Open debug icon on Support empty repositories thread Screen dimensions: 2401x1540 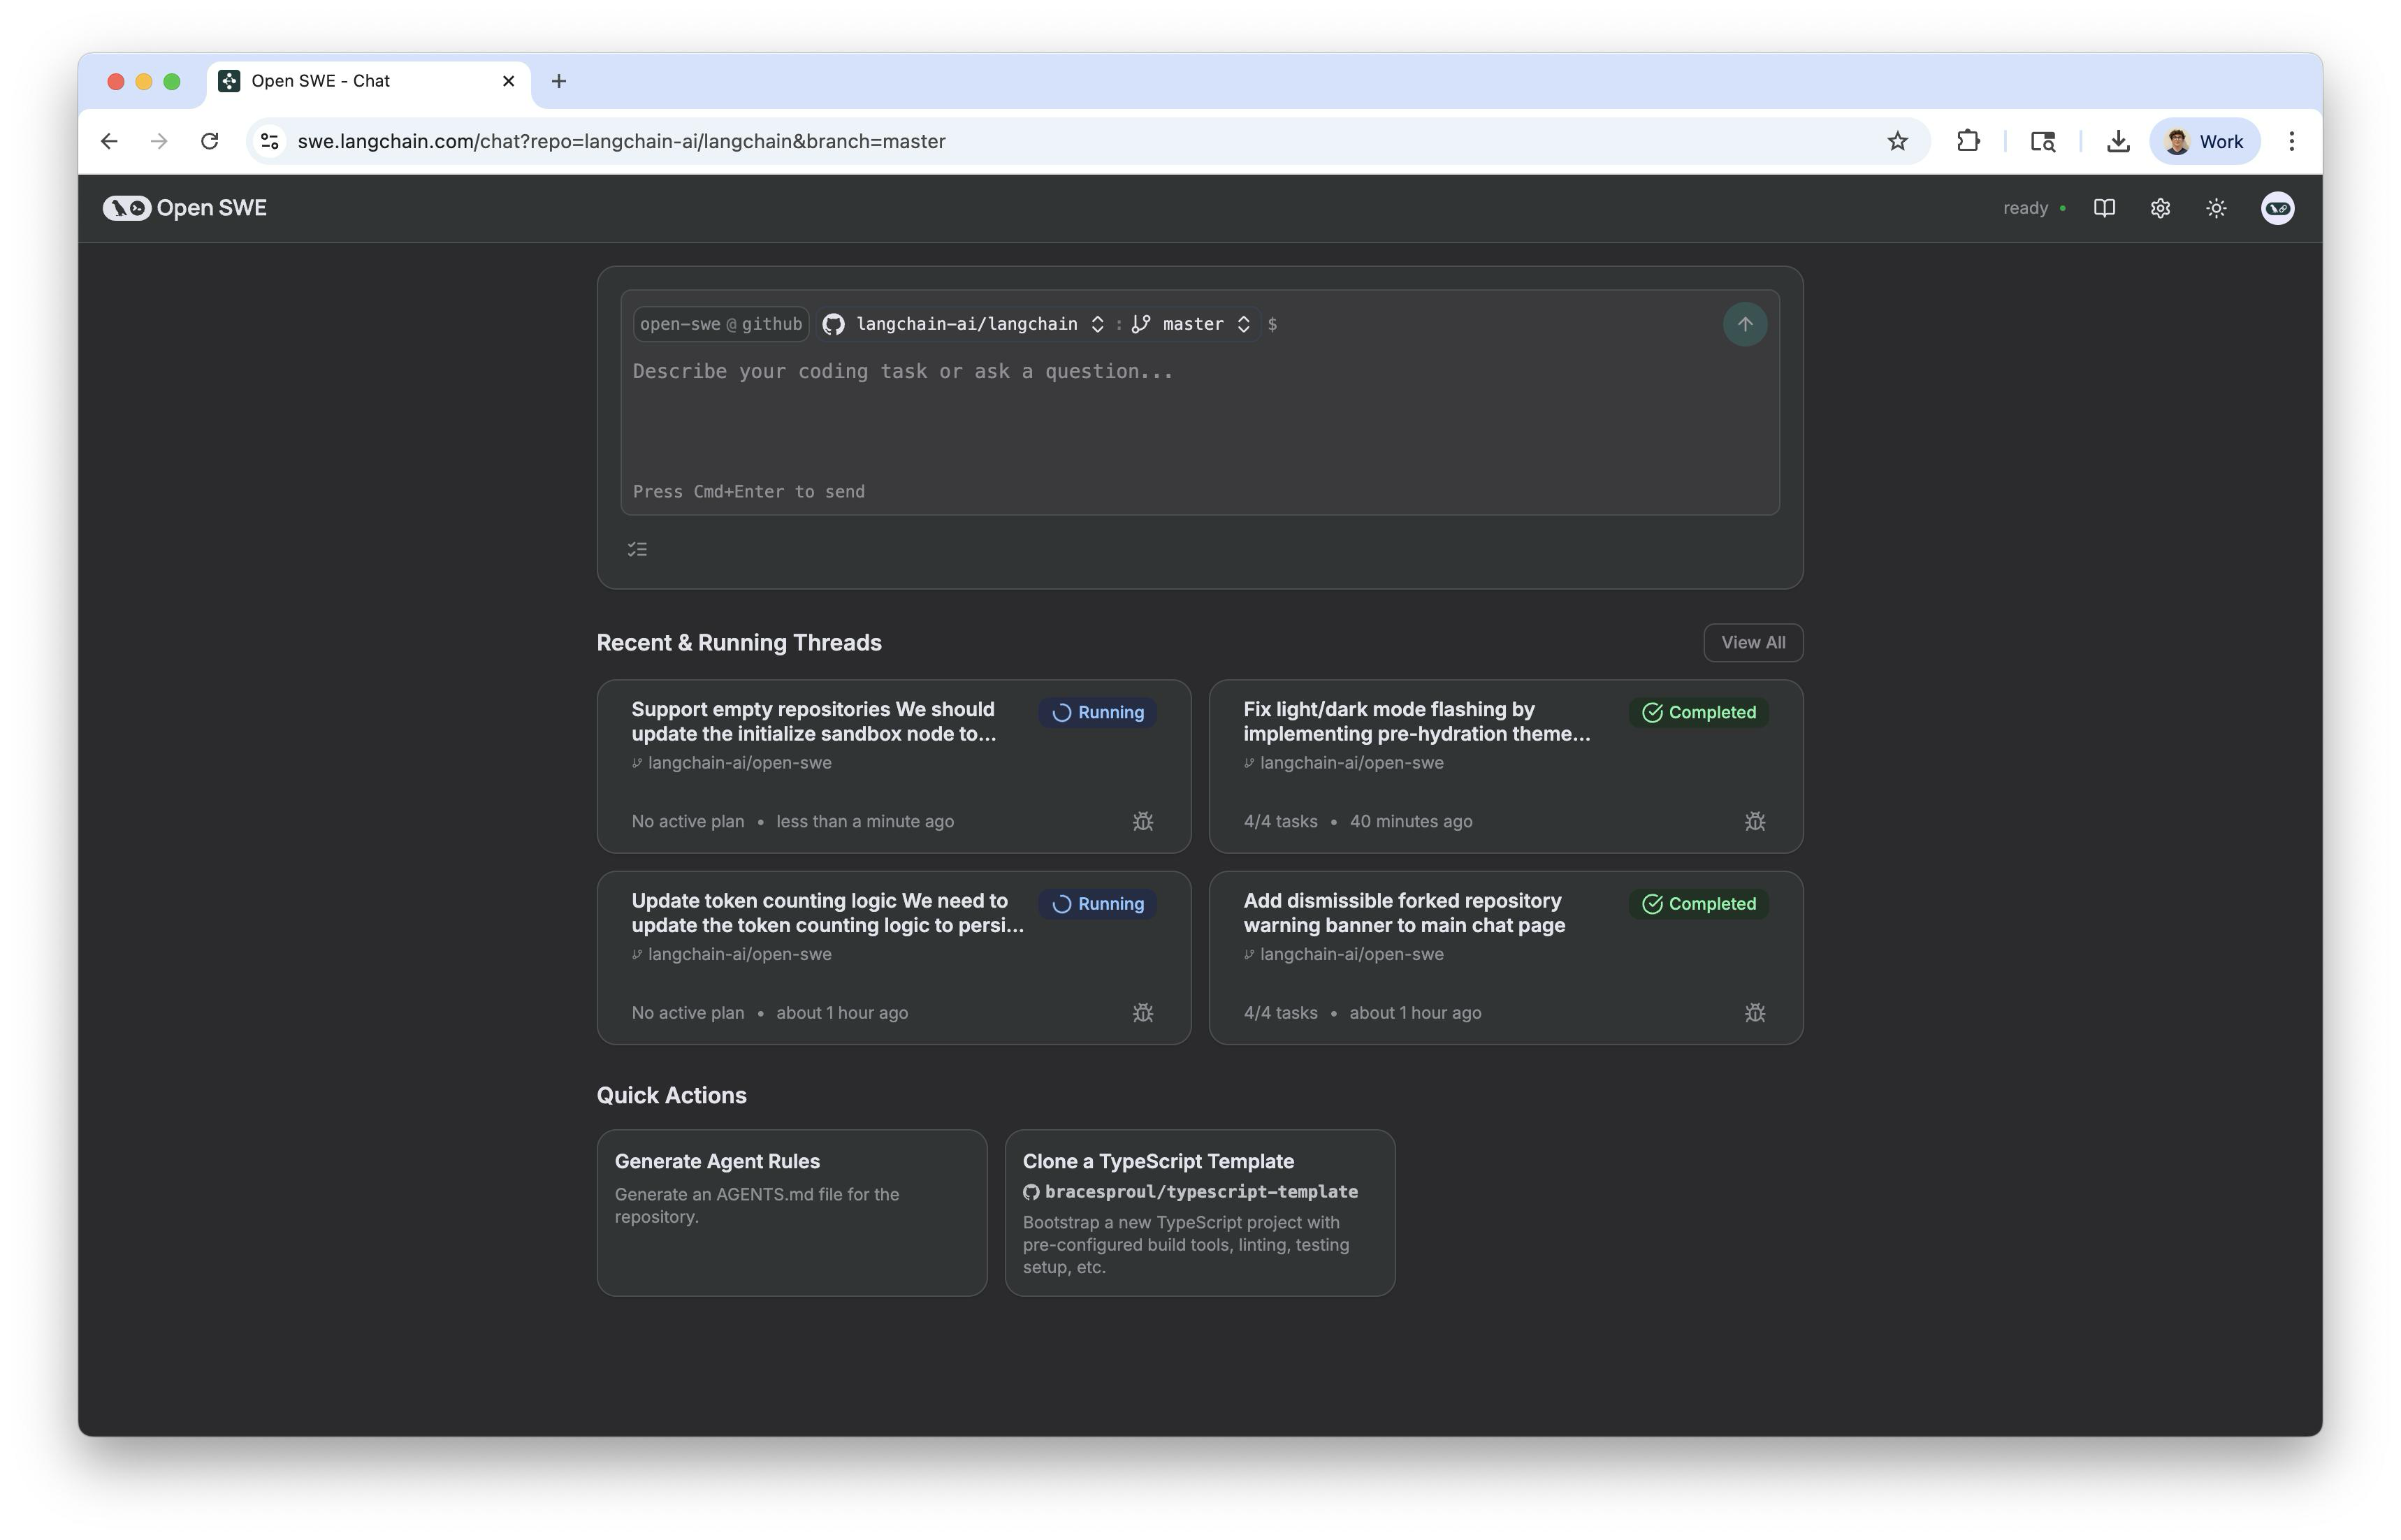coord(1142,821)
